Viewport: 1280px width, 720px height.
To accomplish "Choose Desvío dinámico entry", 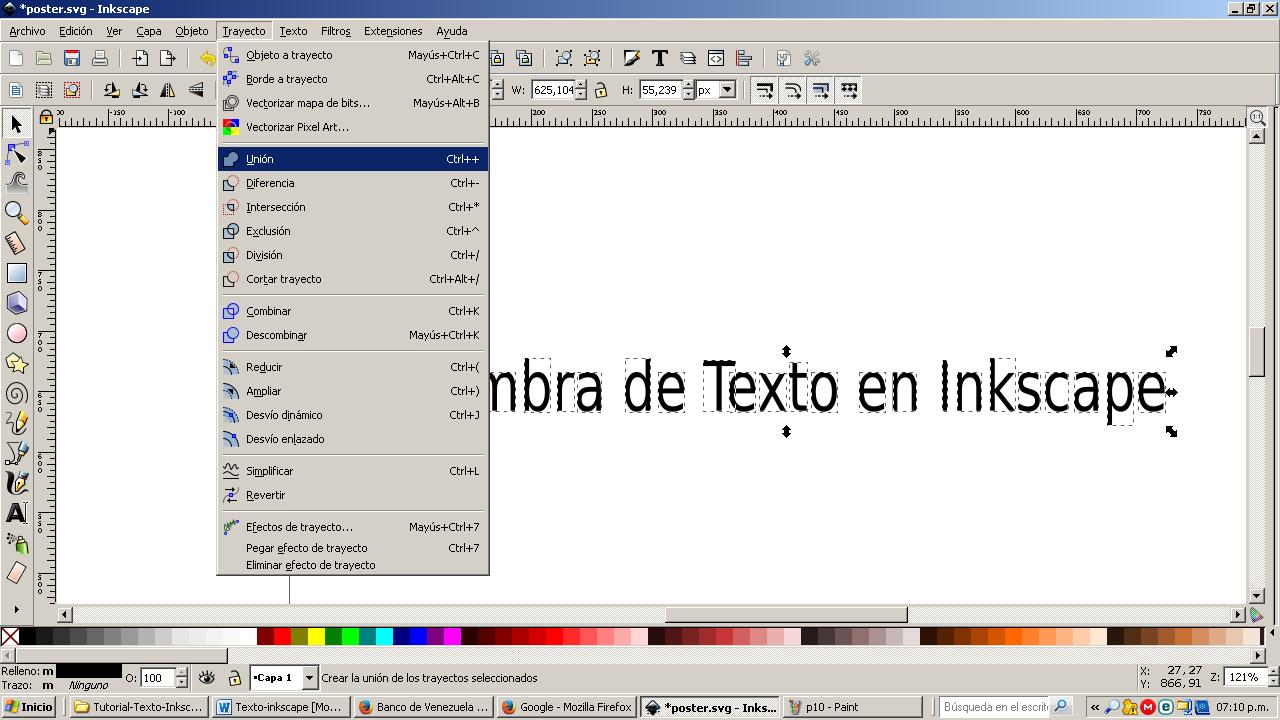I will coord(353,415).
